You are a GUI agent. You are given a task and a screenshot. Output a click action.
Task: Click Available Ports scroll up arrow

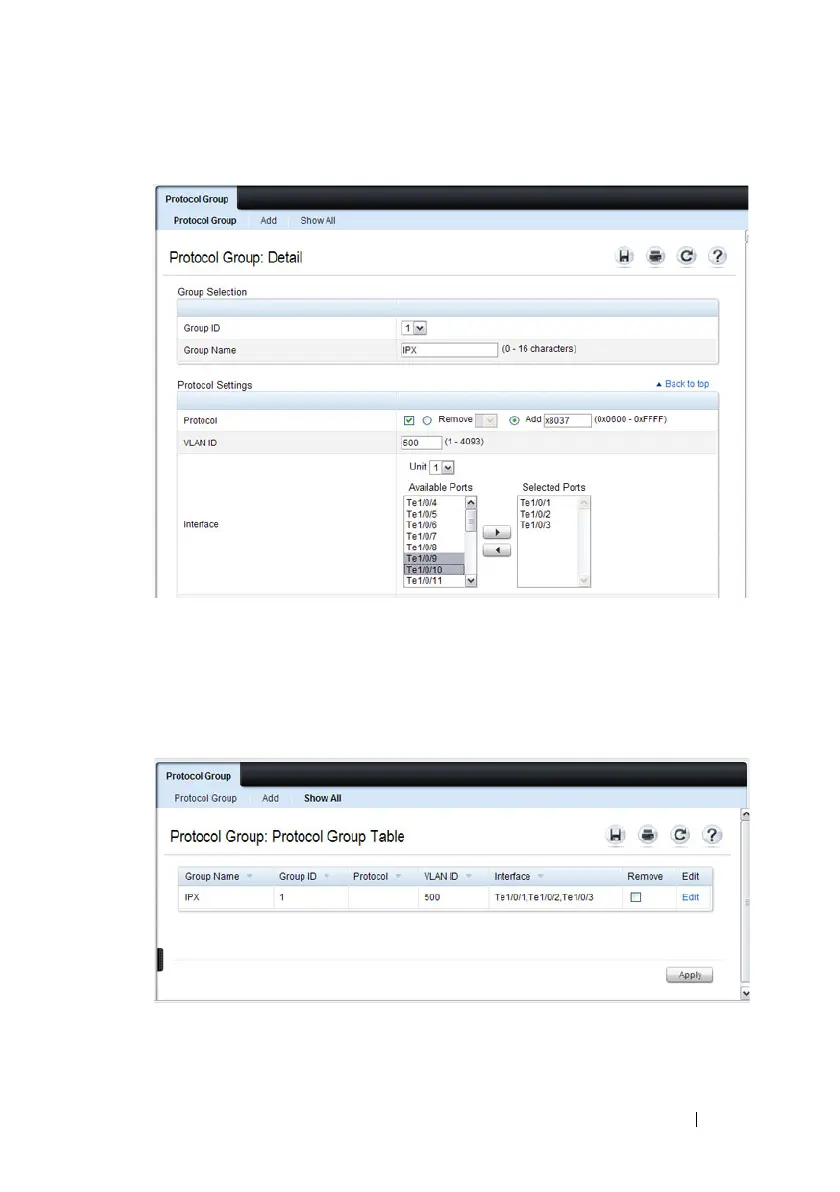pyautogui.click(x=471, y=503)
